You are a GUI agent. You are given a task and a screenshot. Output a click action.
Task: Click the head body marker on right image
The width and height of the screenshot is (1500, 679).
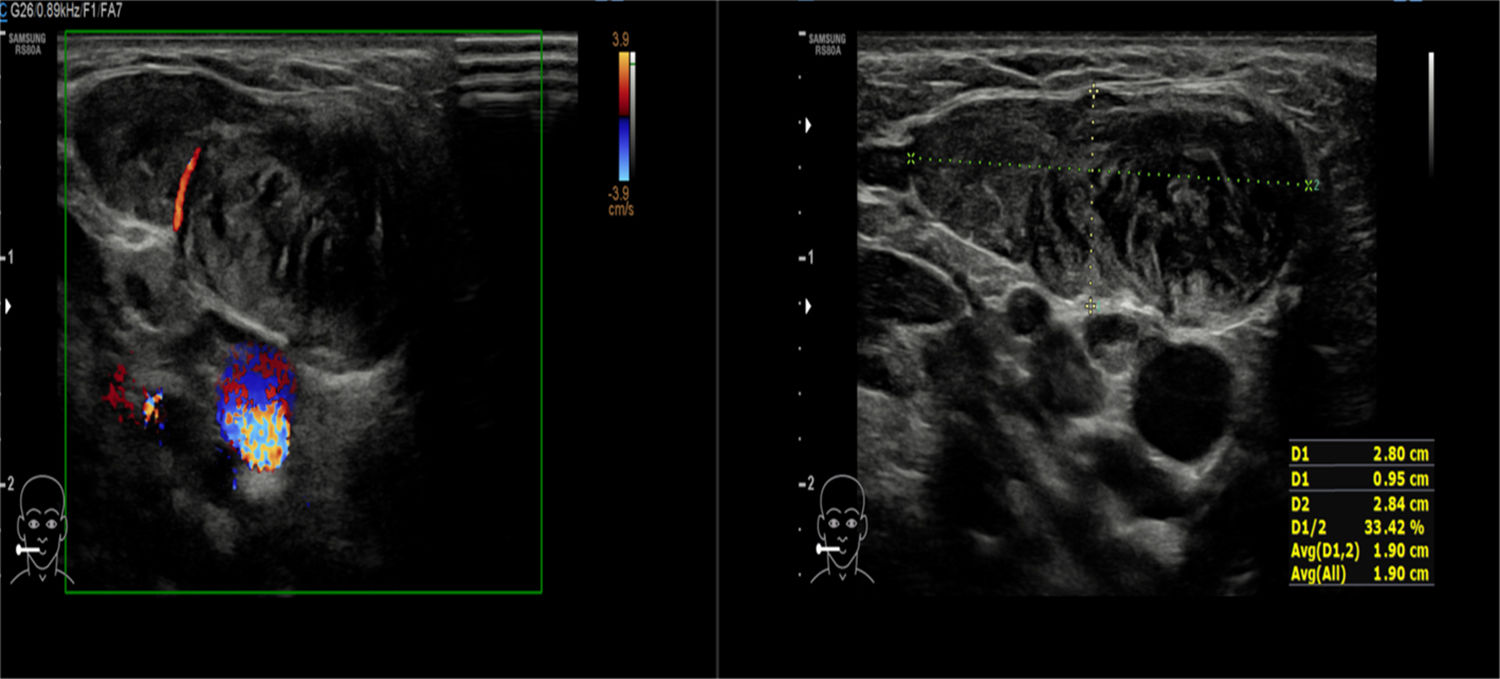(x=841, y=530)
